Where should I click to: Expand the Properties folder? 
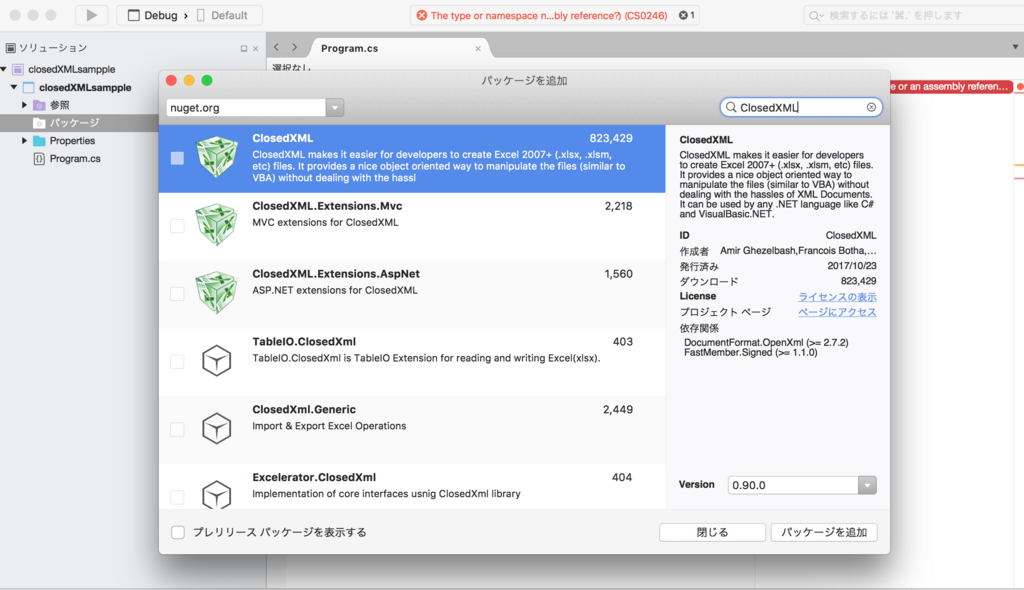pyautogui.click(x=24, y=140)
